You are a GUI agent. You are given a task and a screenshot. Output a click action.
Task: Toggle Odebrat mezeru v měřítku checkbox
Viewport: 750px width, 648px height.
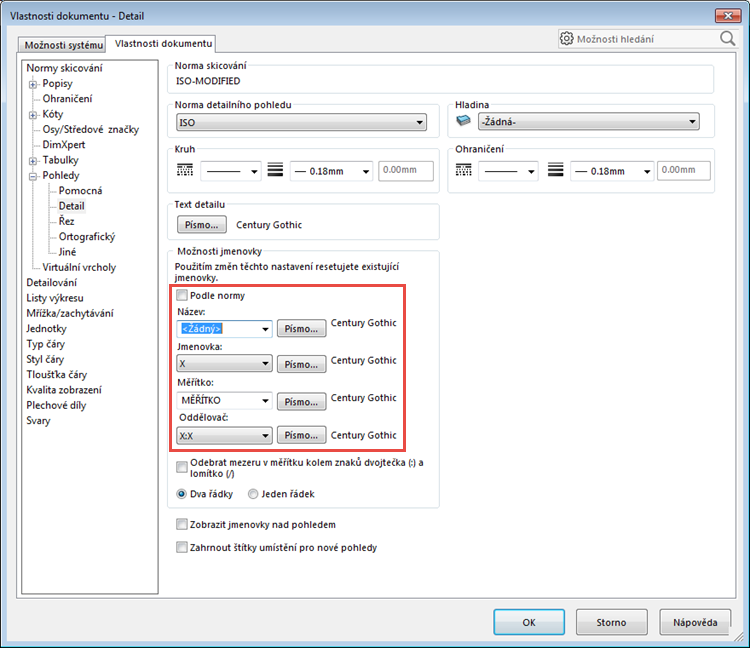coord(182,467)
